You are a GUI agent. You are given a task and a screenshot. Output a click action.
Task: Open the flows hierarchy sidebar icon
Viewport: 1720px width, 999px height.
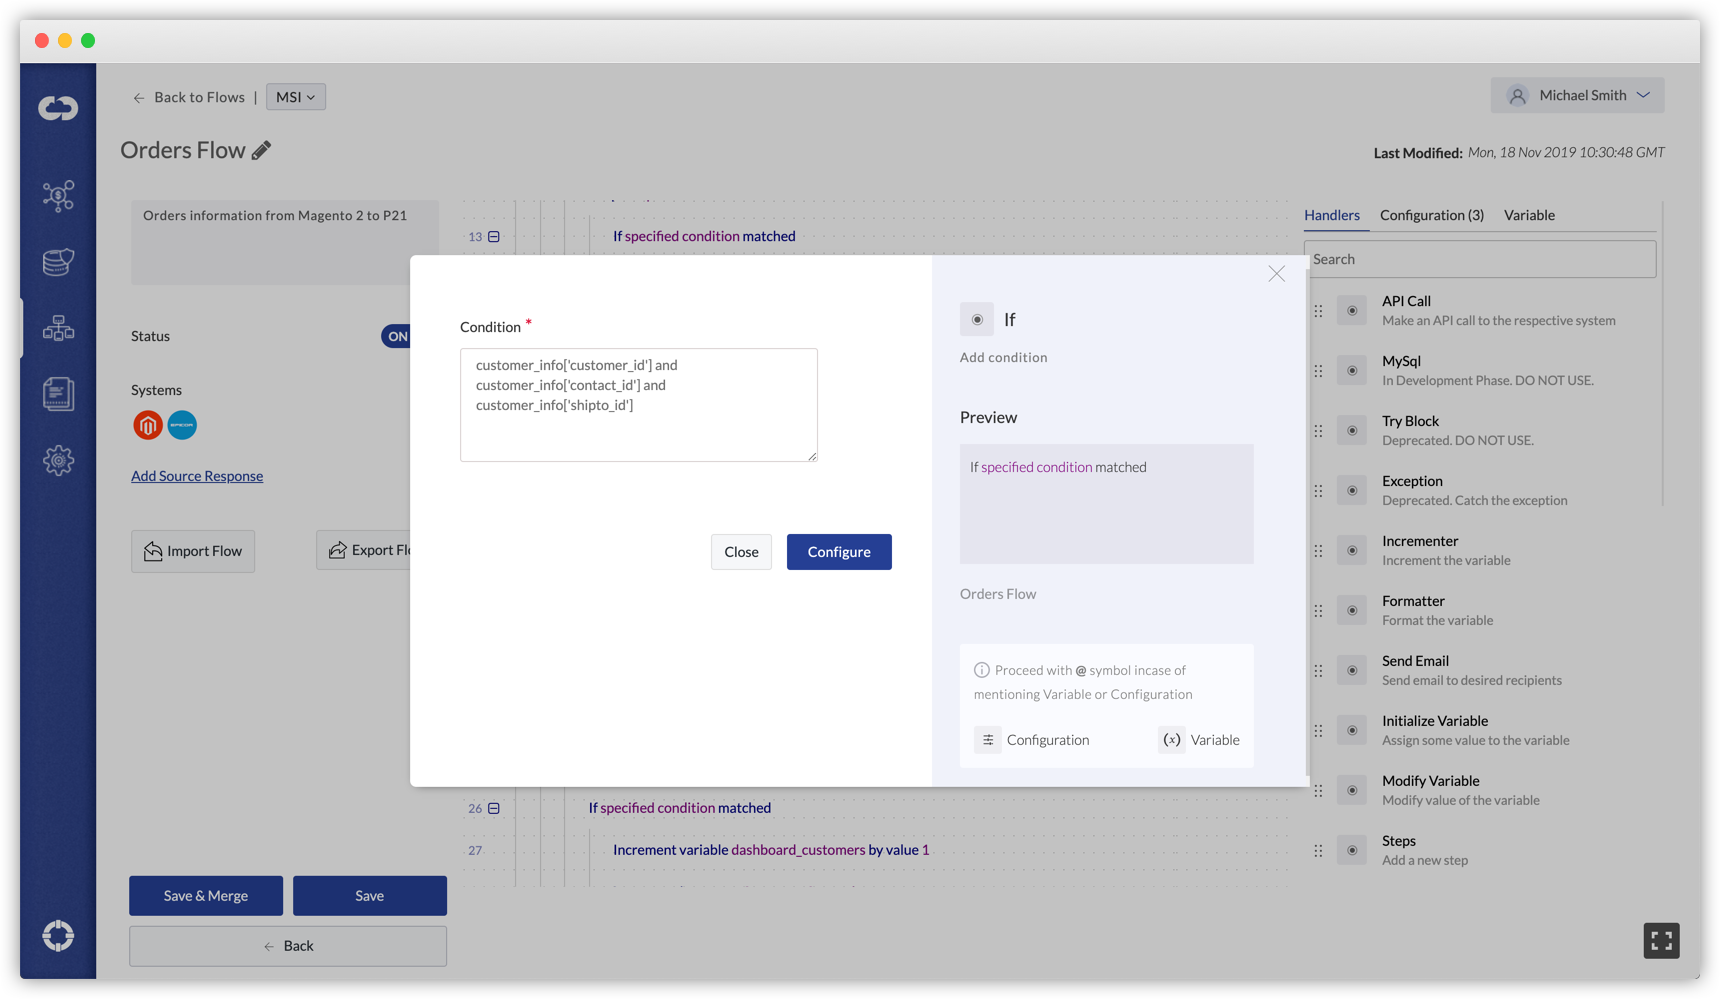[58, 328]
